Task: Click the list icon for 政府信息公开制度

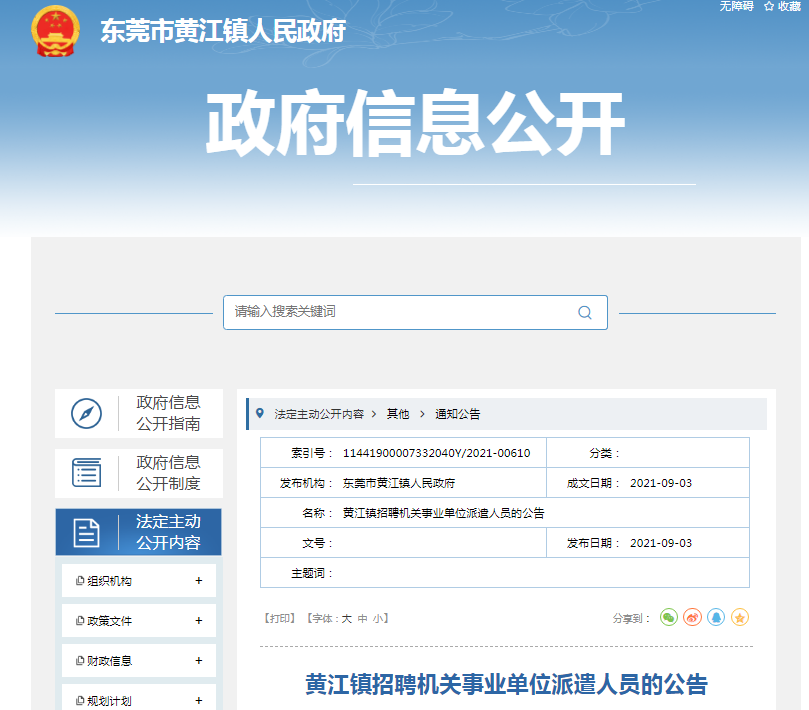Action: pos(87,472)
